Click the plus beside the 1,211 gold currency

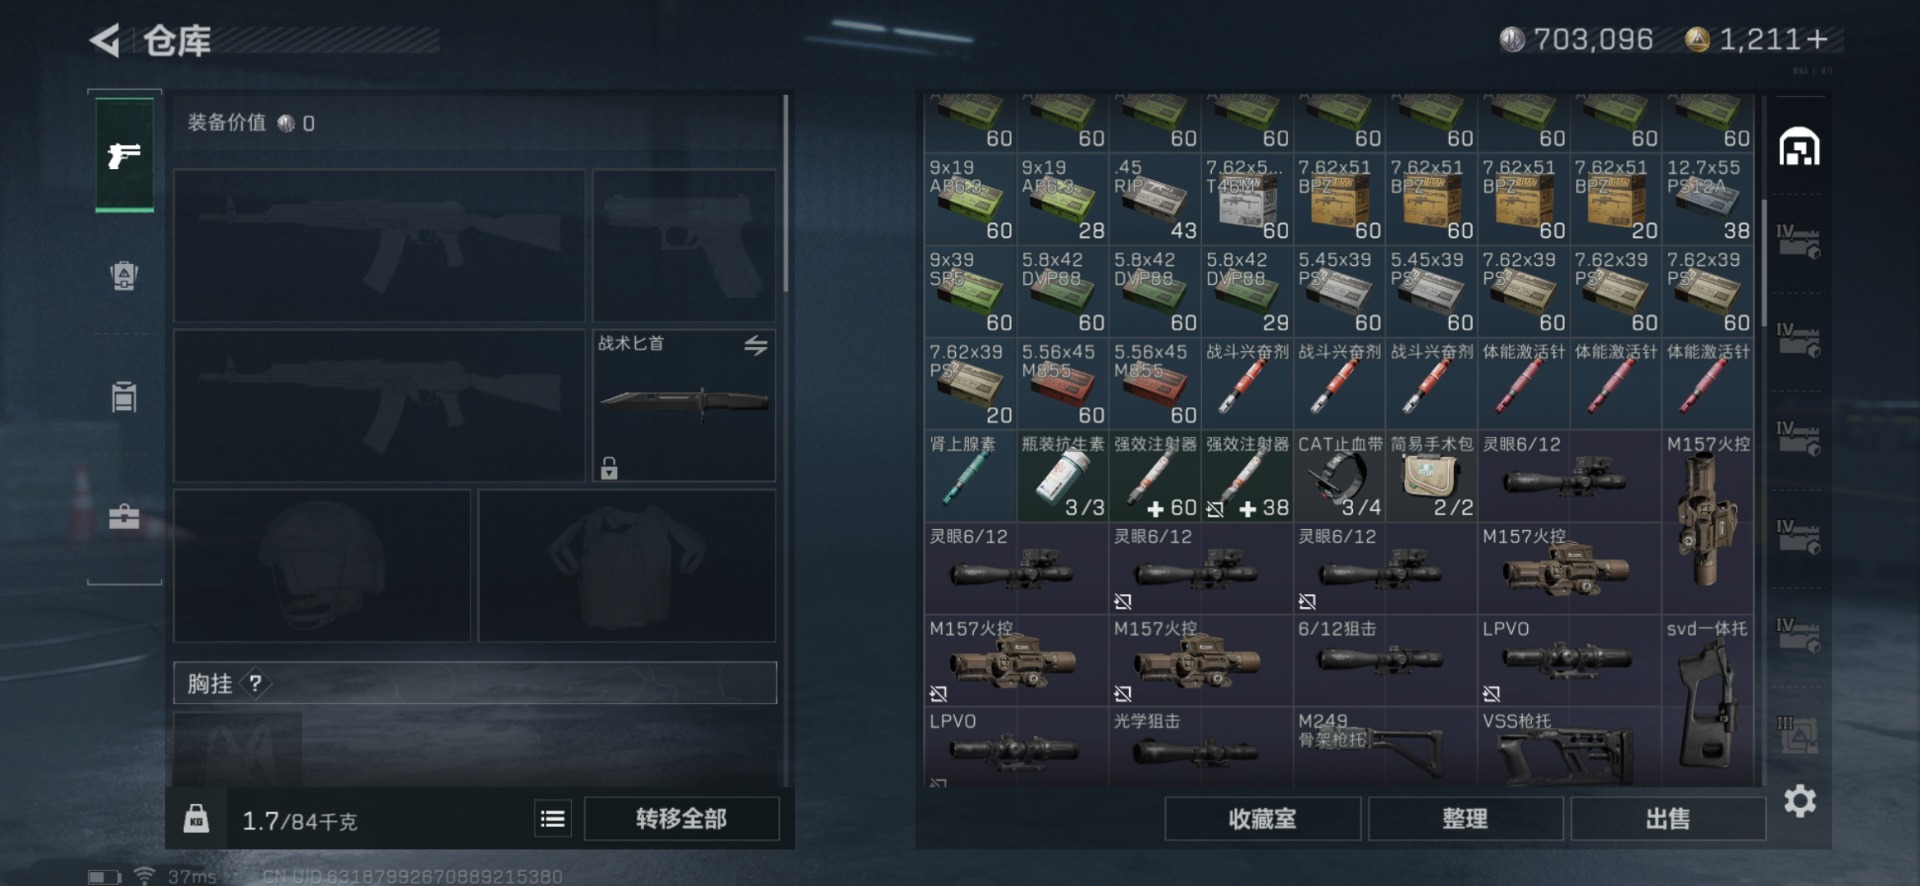[1817, 39]
